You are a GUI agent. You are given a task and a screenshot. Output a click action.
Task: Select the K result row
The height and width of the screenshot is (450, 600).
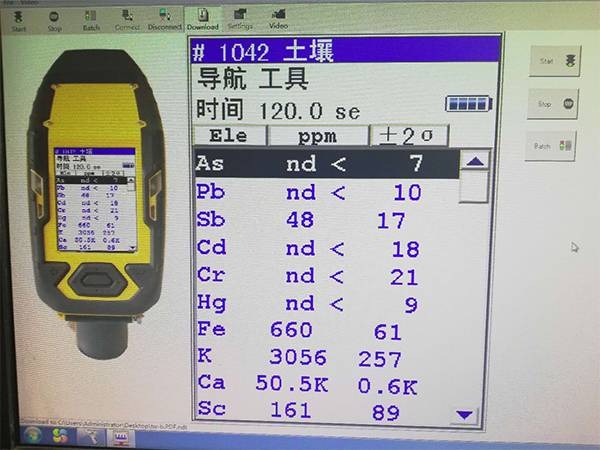[327, 357]
